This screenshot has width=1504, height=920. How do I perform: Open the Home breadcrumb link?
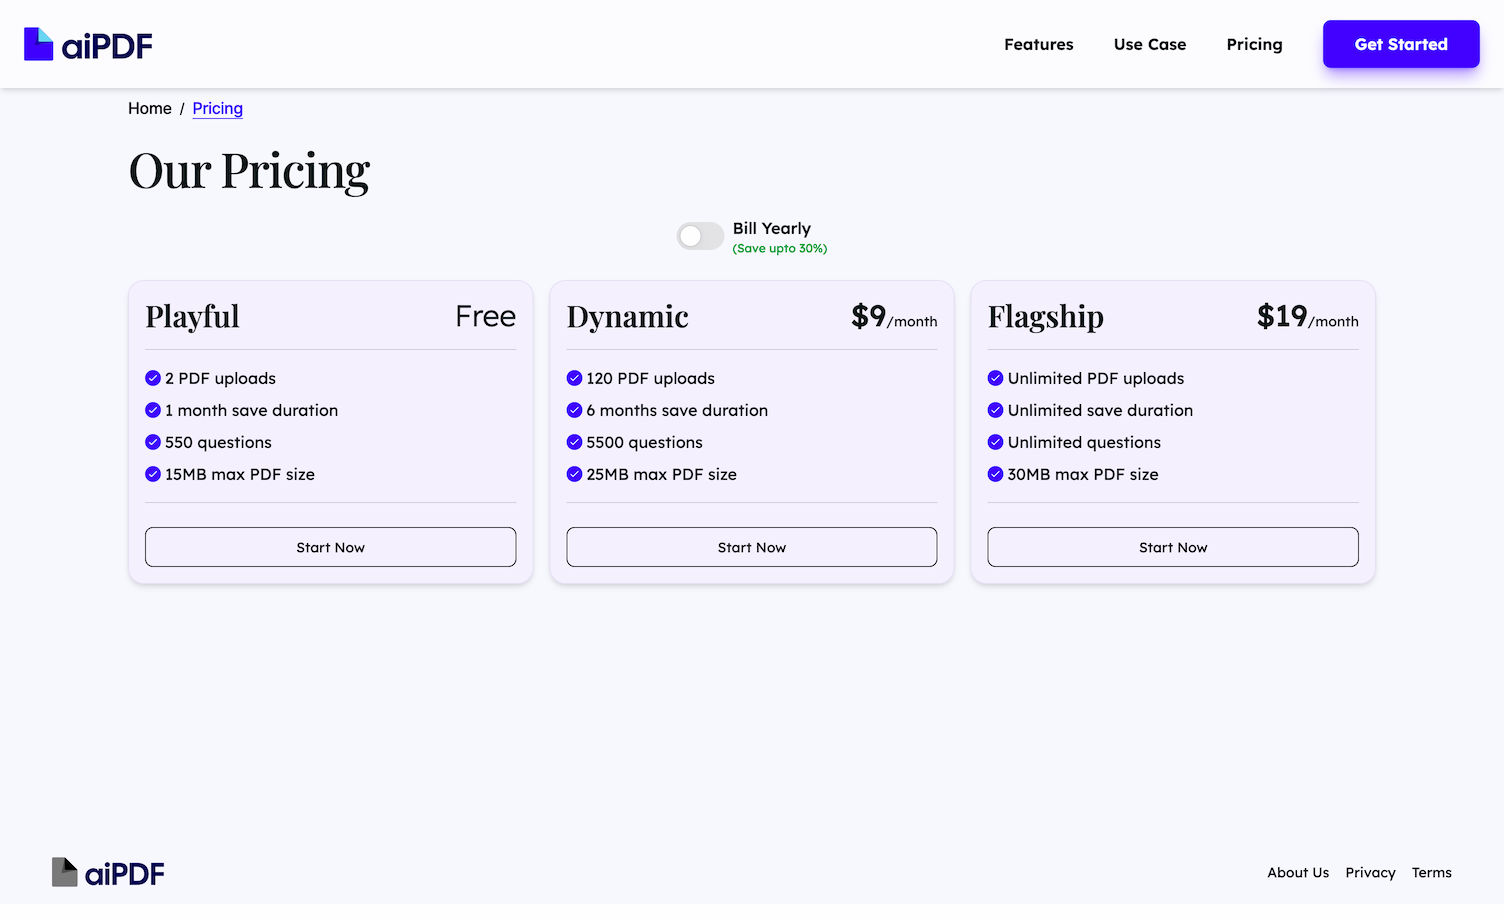tap(149, 108)
